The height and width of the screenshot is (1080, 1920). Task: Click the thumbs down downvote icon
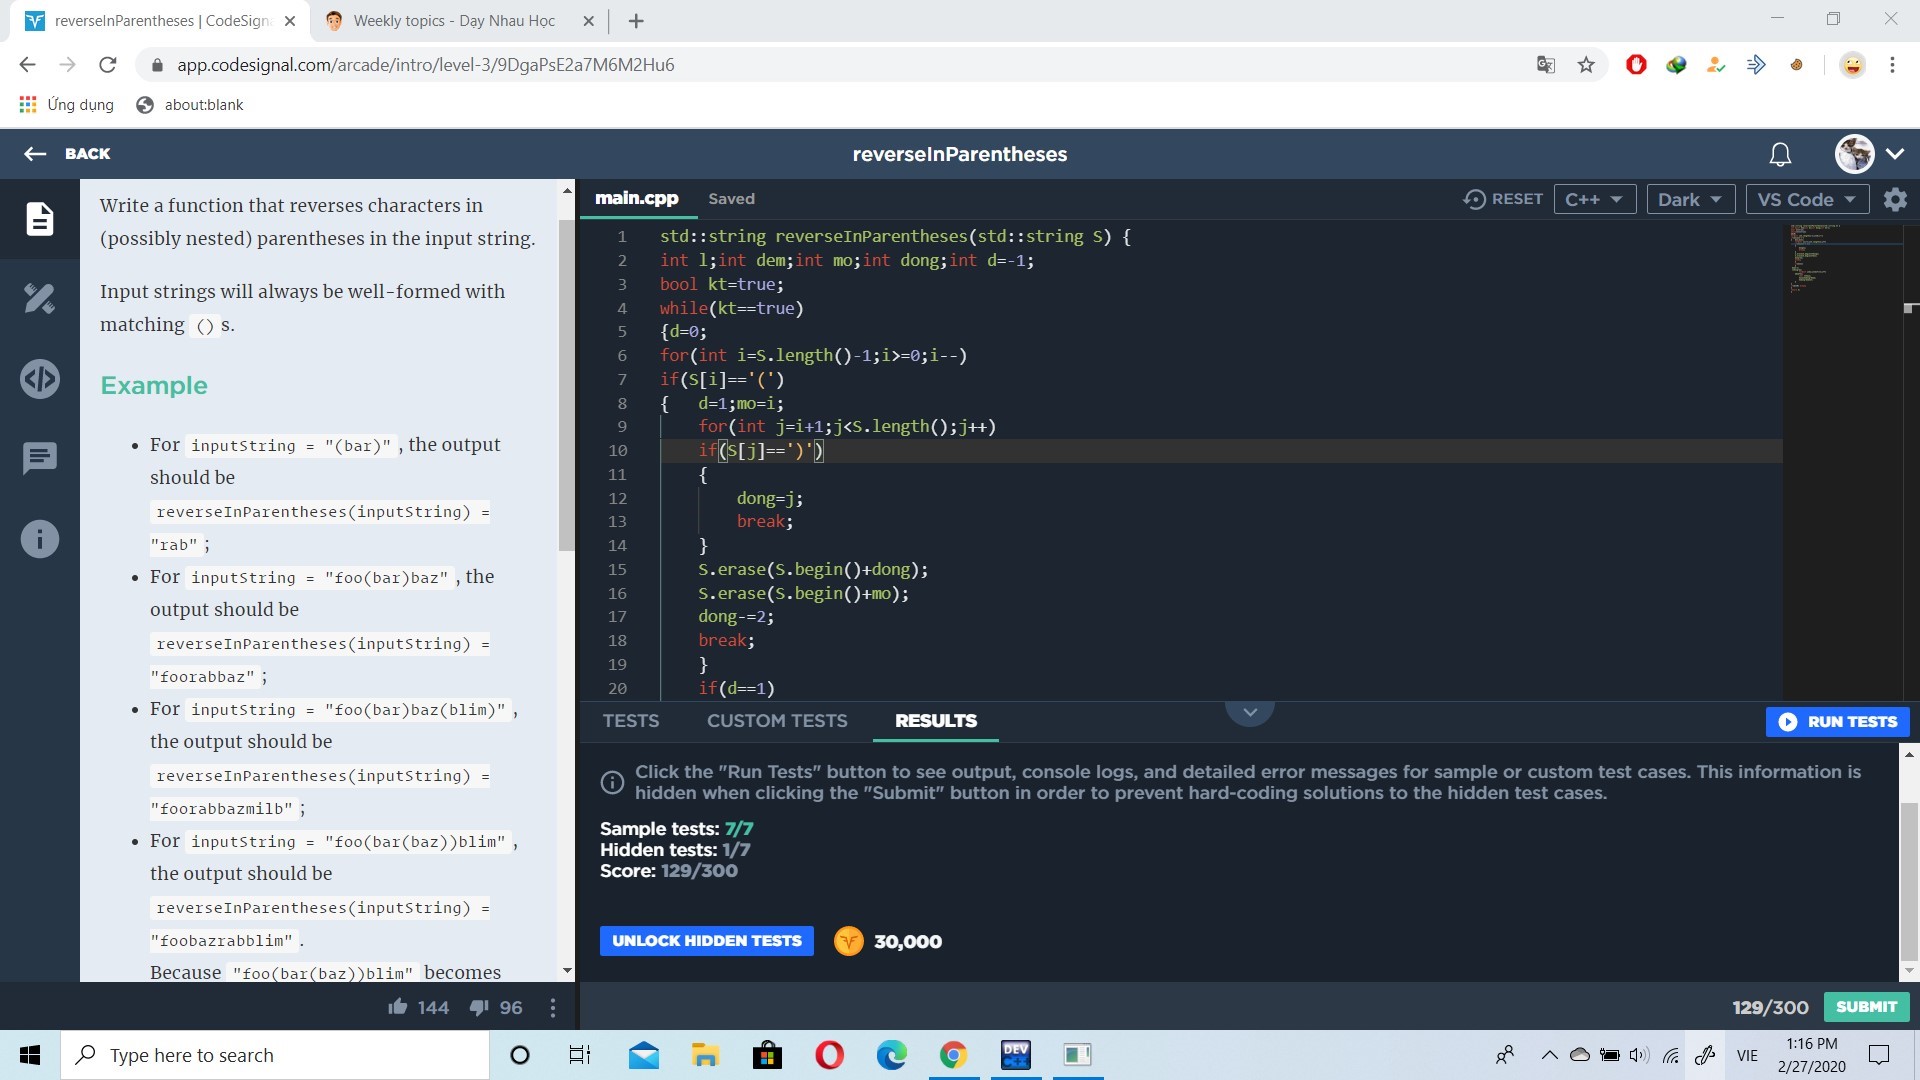click(479, 1007)
